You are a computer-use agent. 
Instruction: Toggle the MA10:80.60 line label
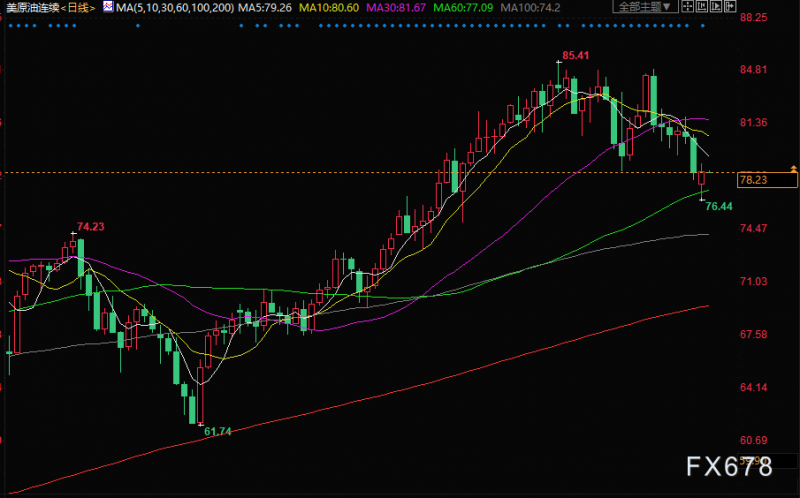point(329,8)
